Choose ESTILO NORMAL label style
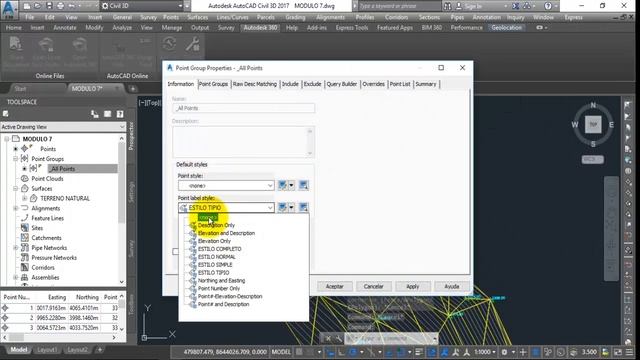This screenshot has width=640, height=360. click(x=216, y=257)
